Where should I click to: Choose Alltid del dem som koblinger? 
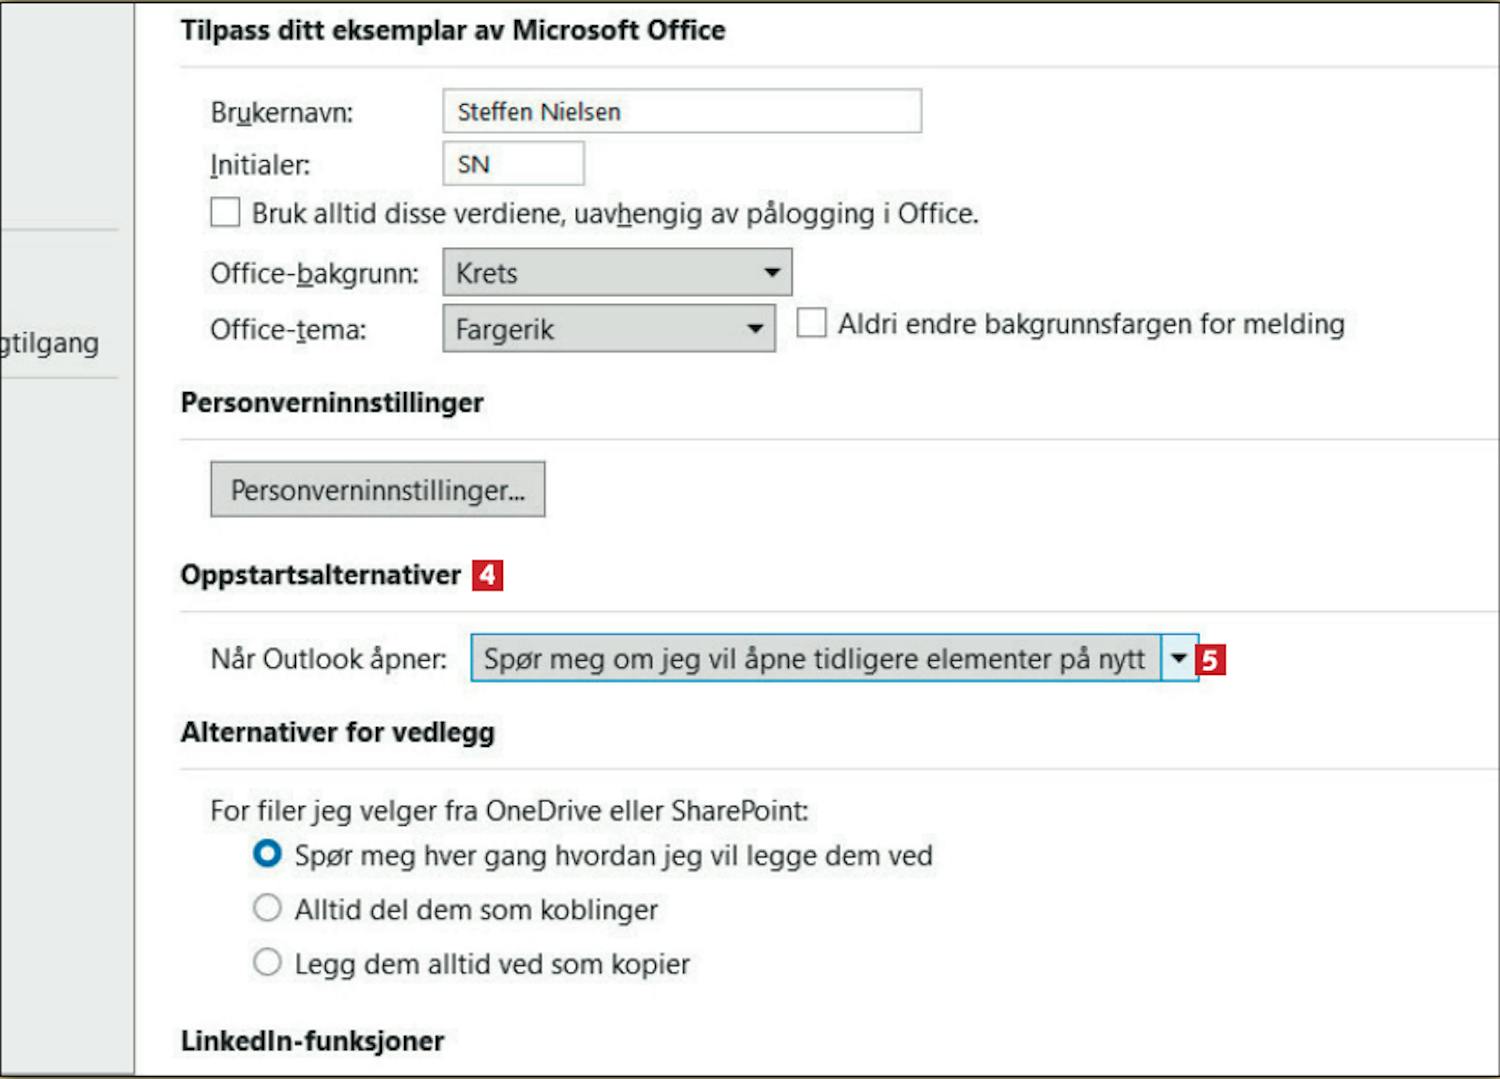(267, 908)
